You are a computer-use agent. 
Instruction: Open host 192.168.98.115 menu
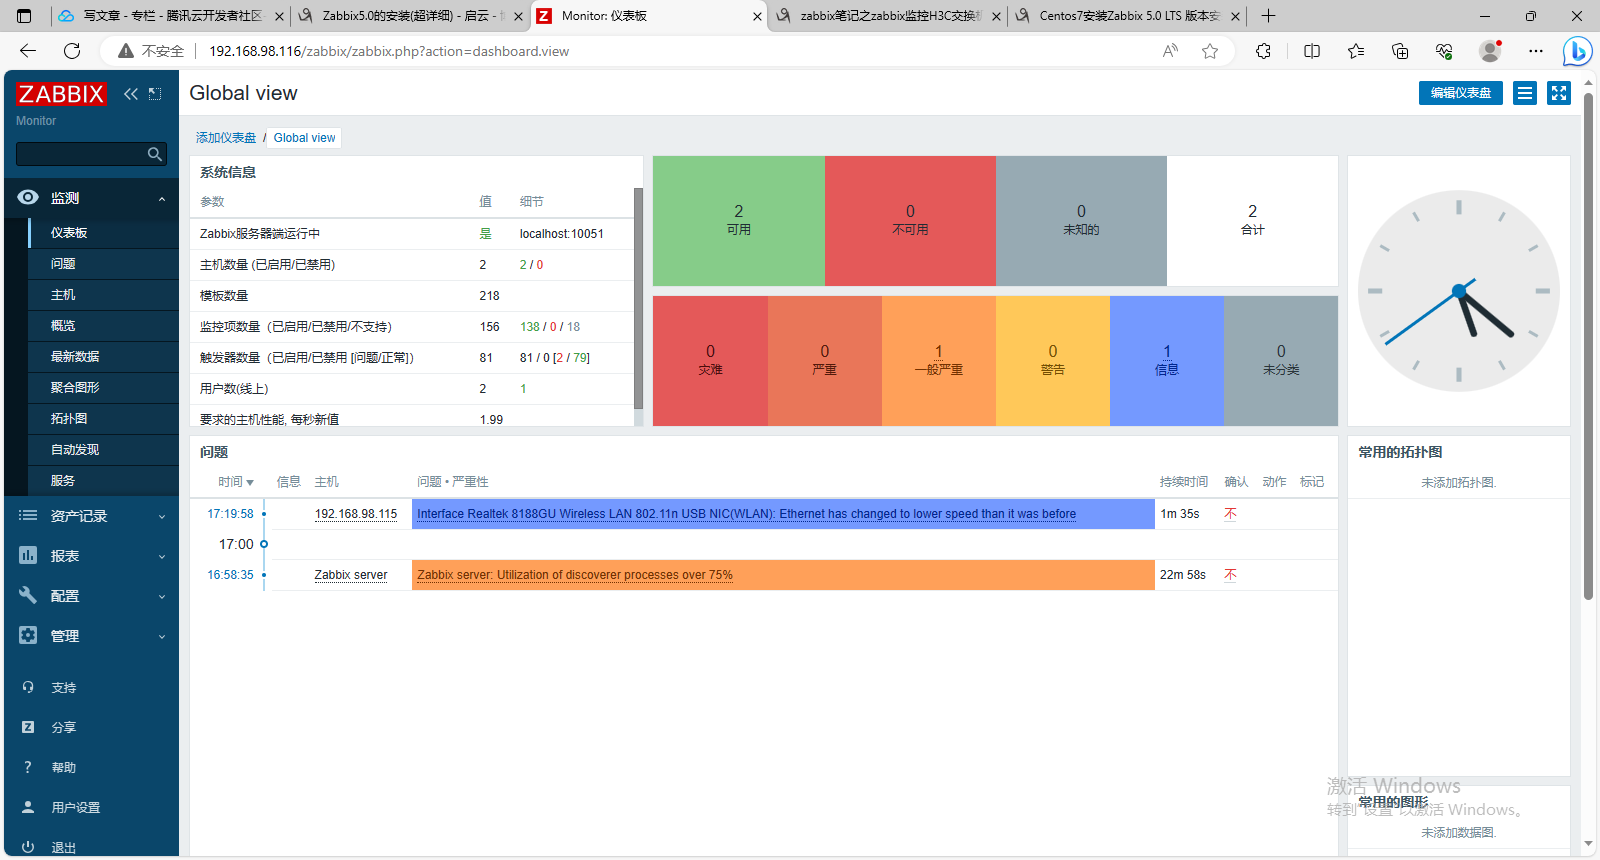pos(356,514)
